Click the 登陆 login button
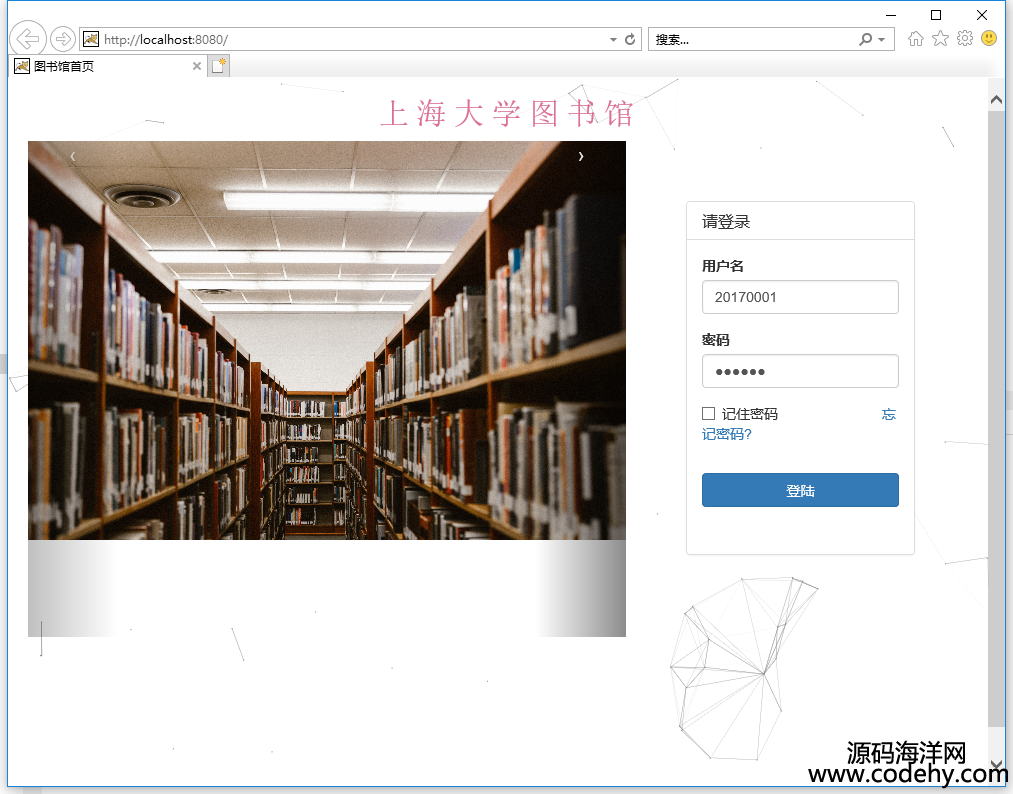The height and width of the screenshot is (794, 1013). (800, 490)
